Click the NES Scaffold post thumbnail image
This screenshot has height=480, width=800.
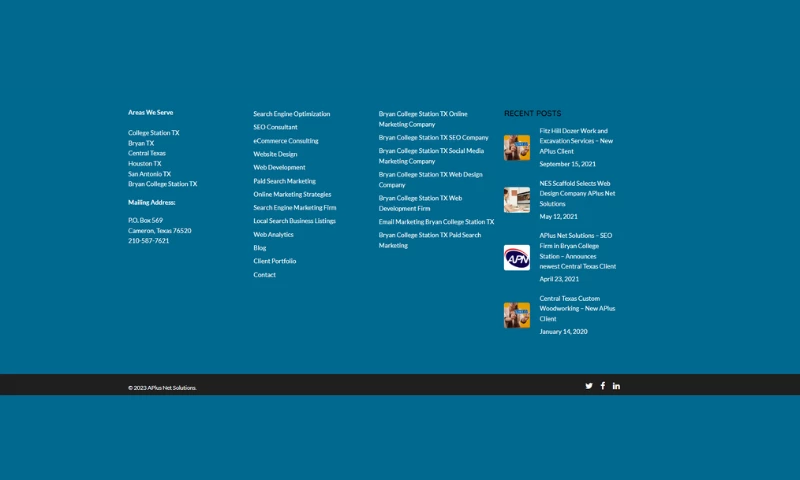click(x=517, y=200)
